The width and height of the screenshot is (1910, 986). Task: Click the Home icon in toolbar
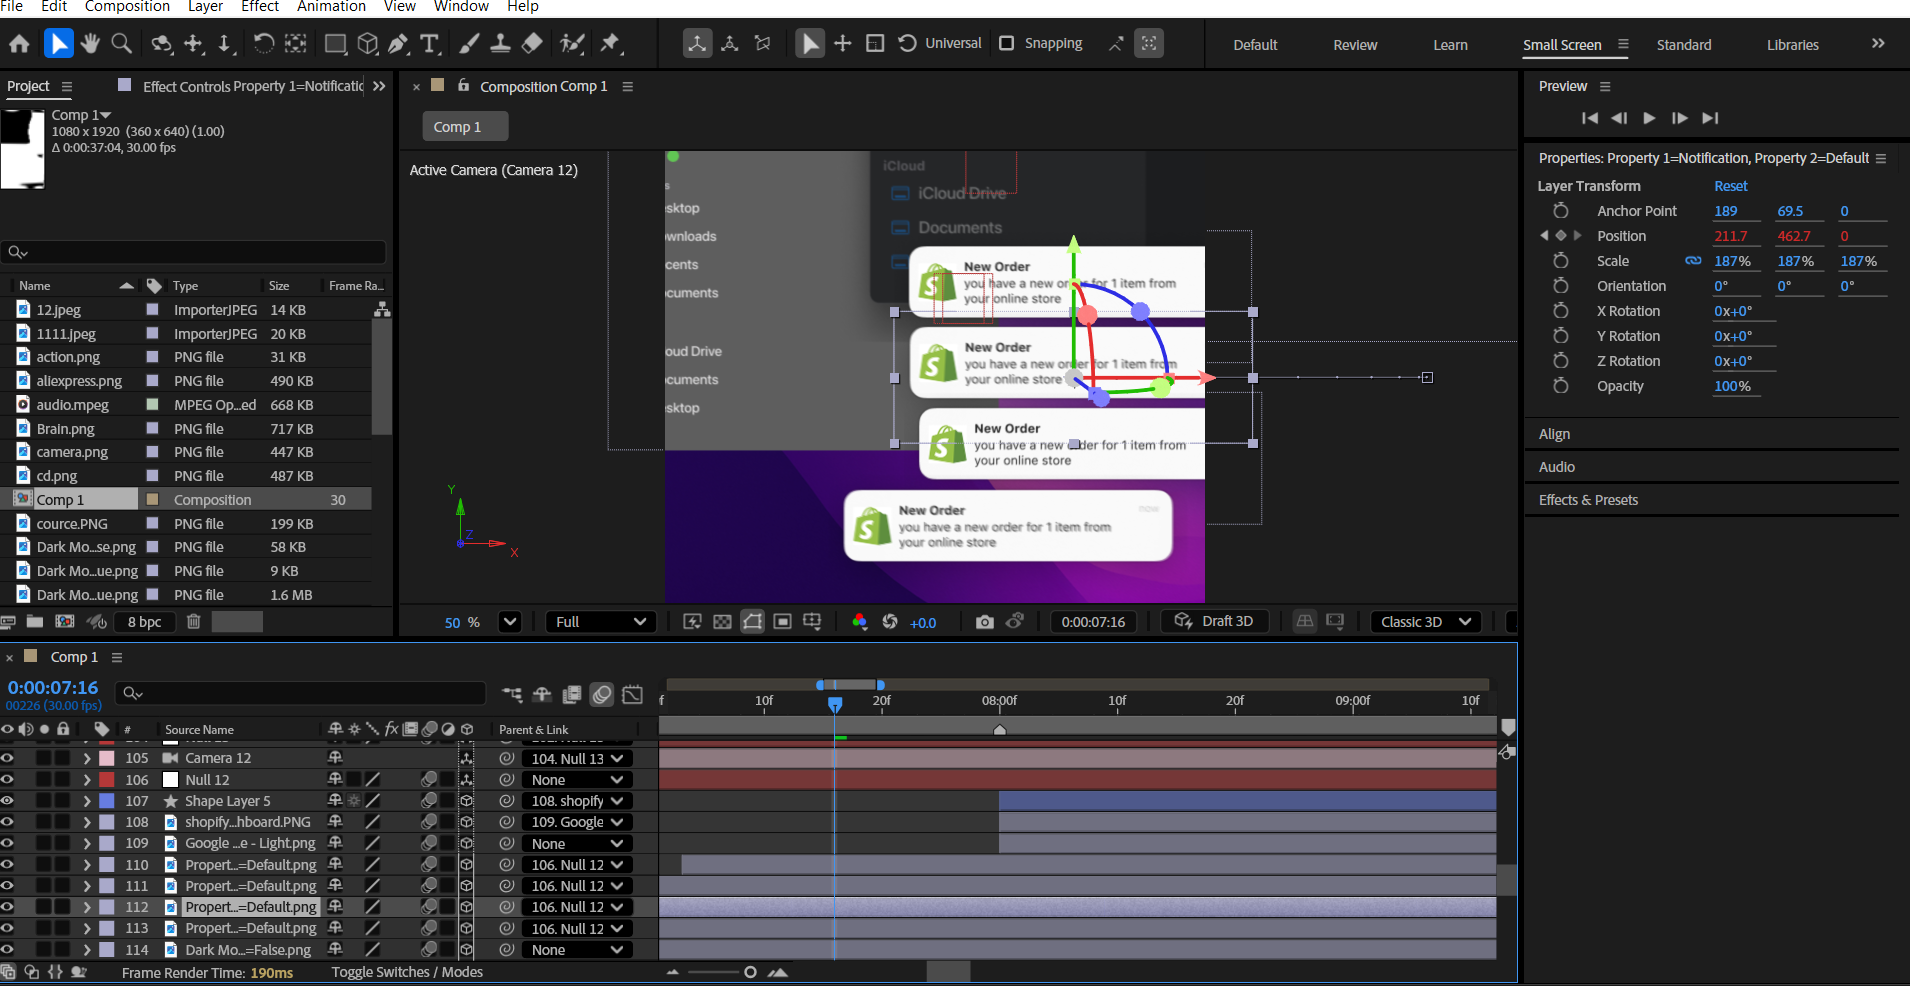(19, 43)
